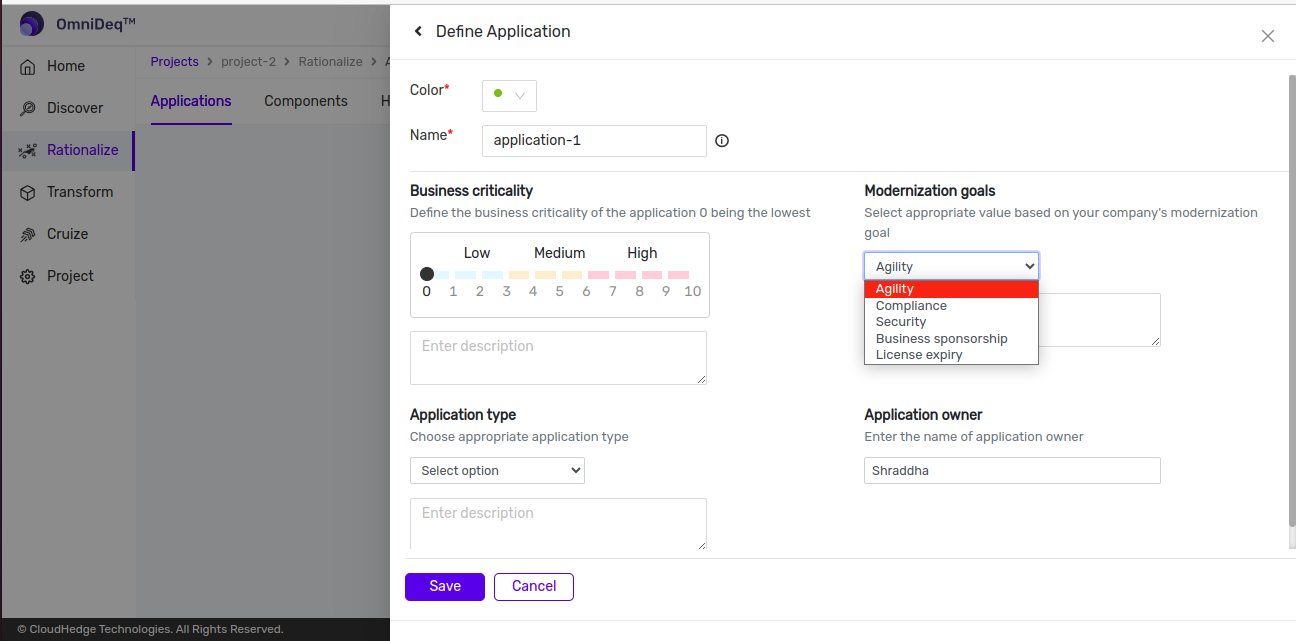Switch to the Components tab
Viewport: 1296px width, 641px height.
[306, 101]
